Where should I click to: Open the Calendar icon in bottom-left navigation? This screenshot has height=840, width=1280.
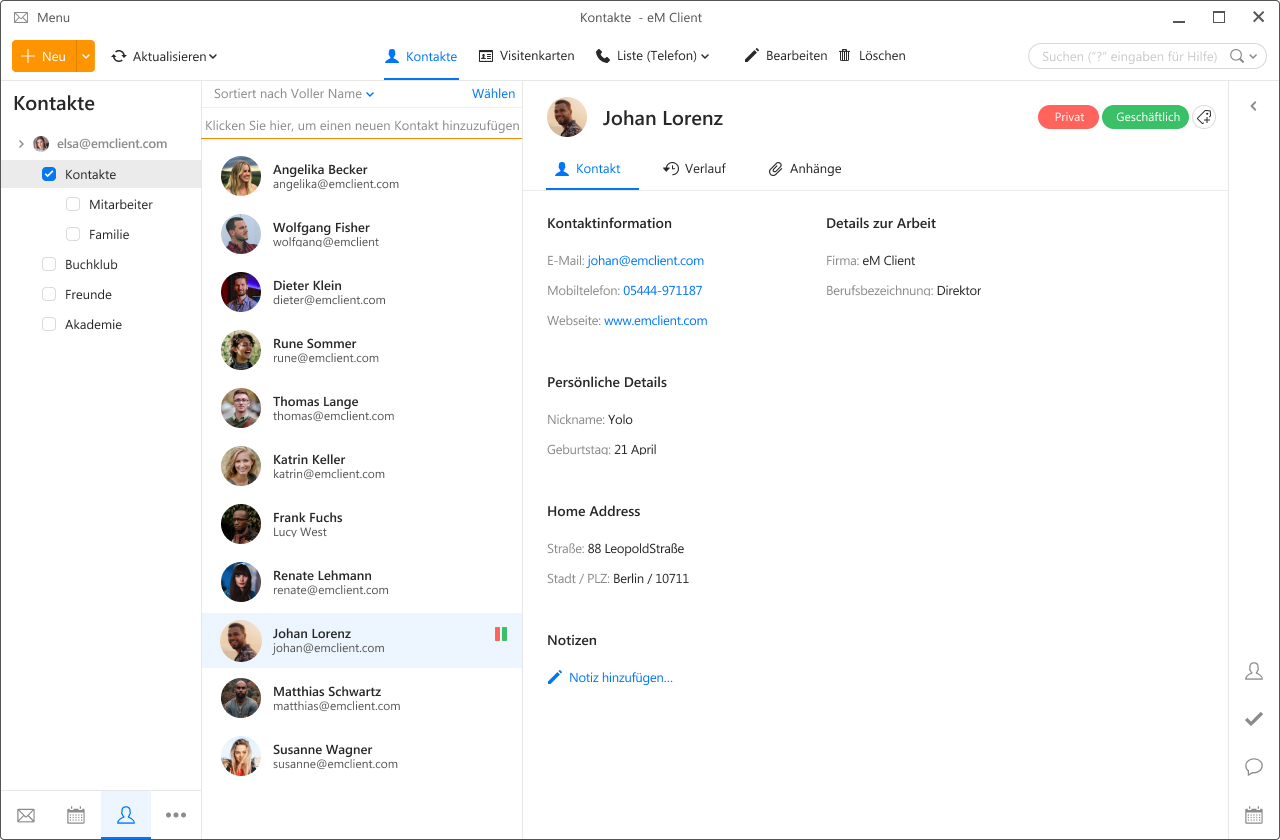[x=76, y=815]
